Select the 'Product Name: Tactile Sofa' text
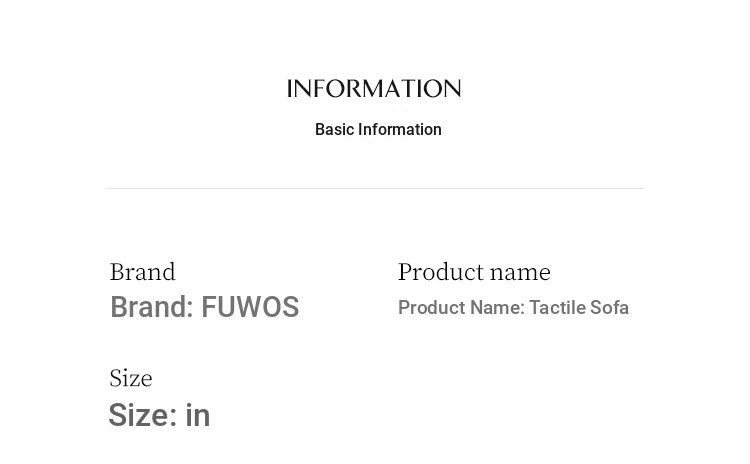Screen dimensions: 750x464 pos(513,308)
